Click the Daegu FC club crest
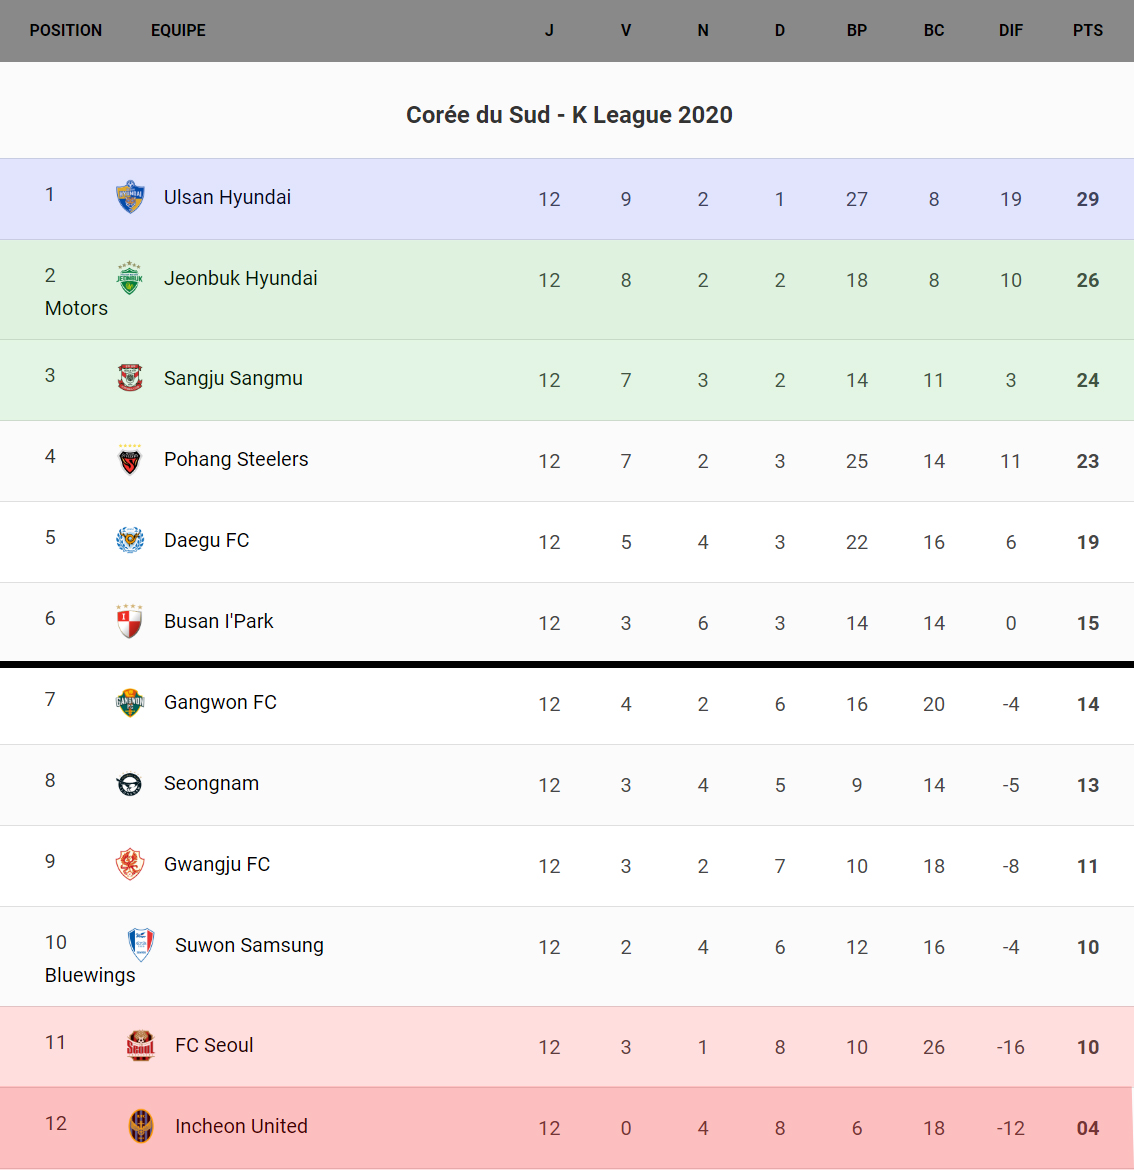Viewport: 1134px width, 1170px height. 130,540
